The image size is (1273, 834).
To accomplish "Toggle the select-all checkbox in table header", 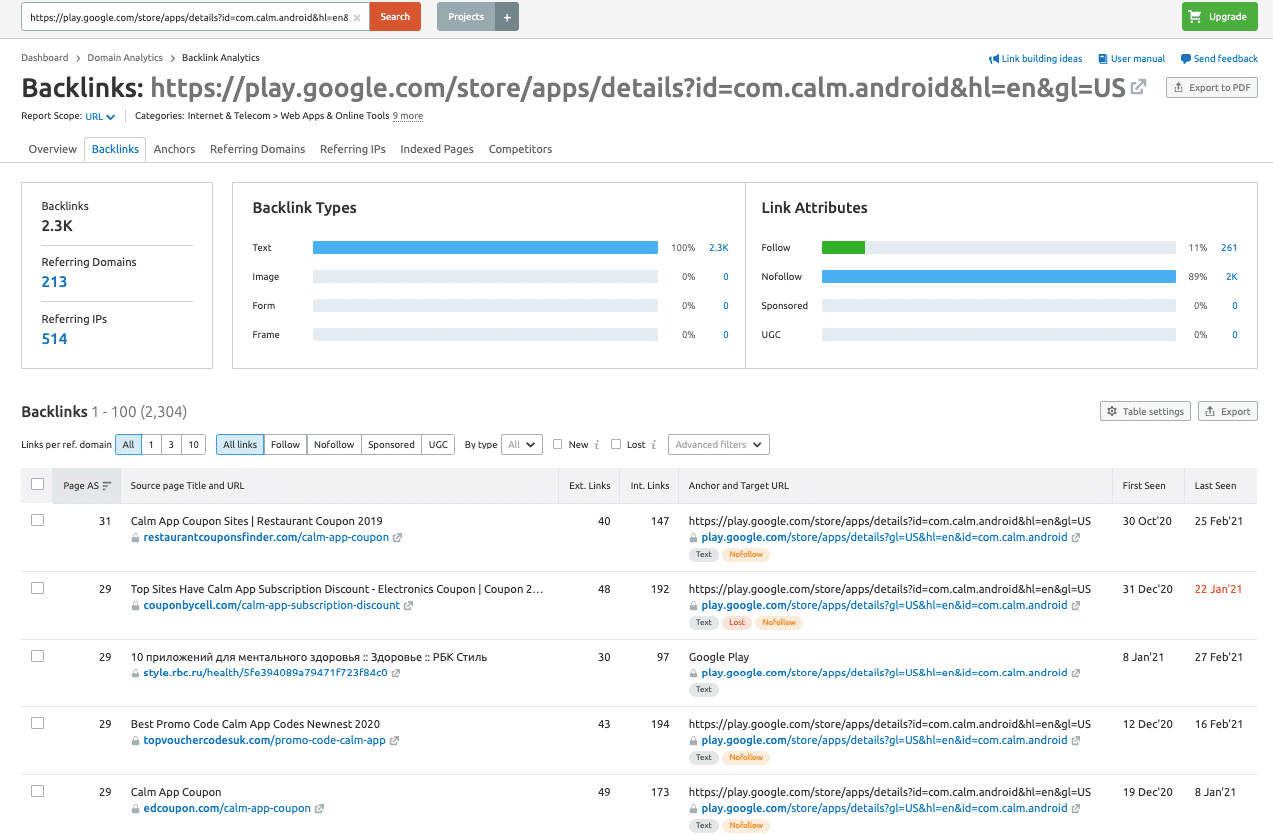I will [x=37, y=484].
